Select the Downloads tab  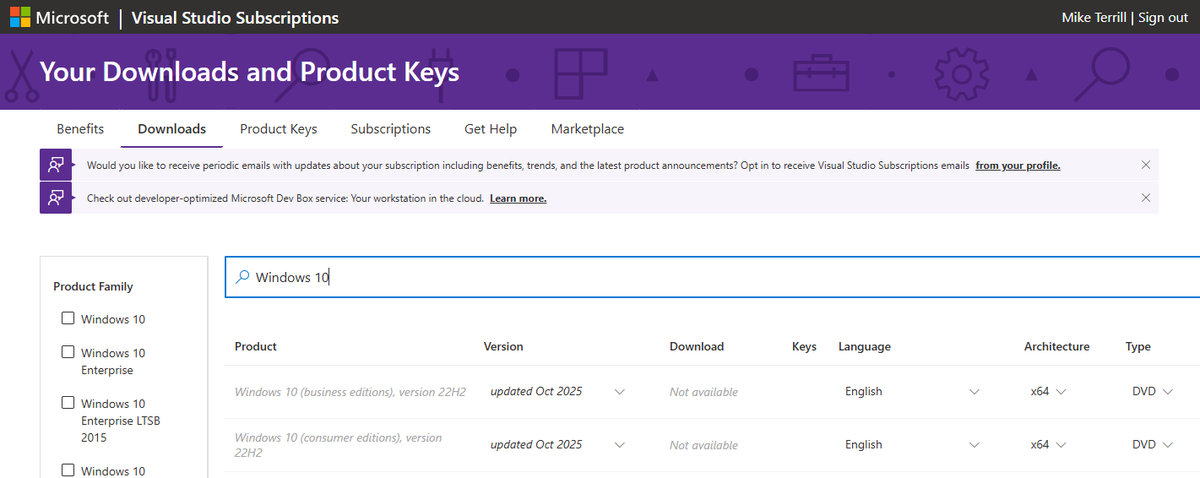[172, 129]
